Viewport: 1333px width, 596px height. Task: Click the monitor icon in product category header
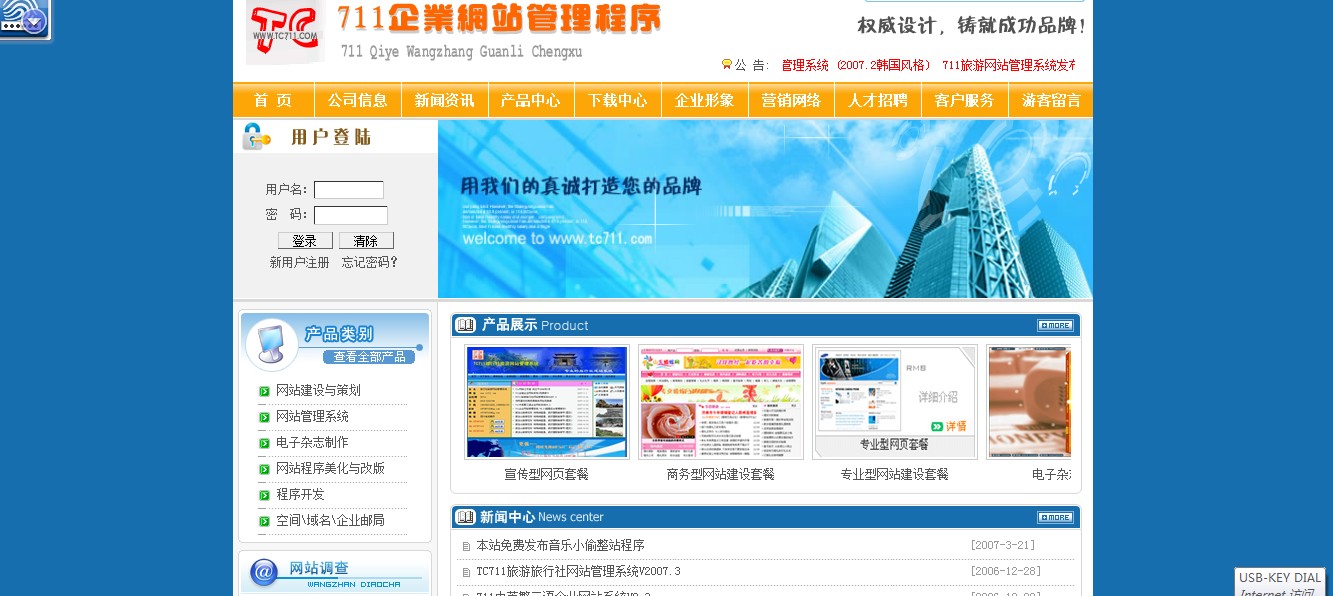[271, 344]
